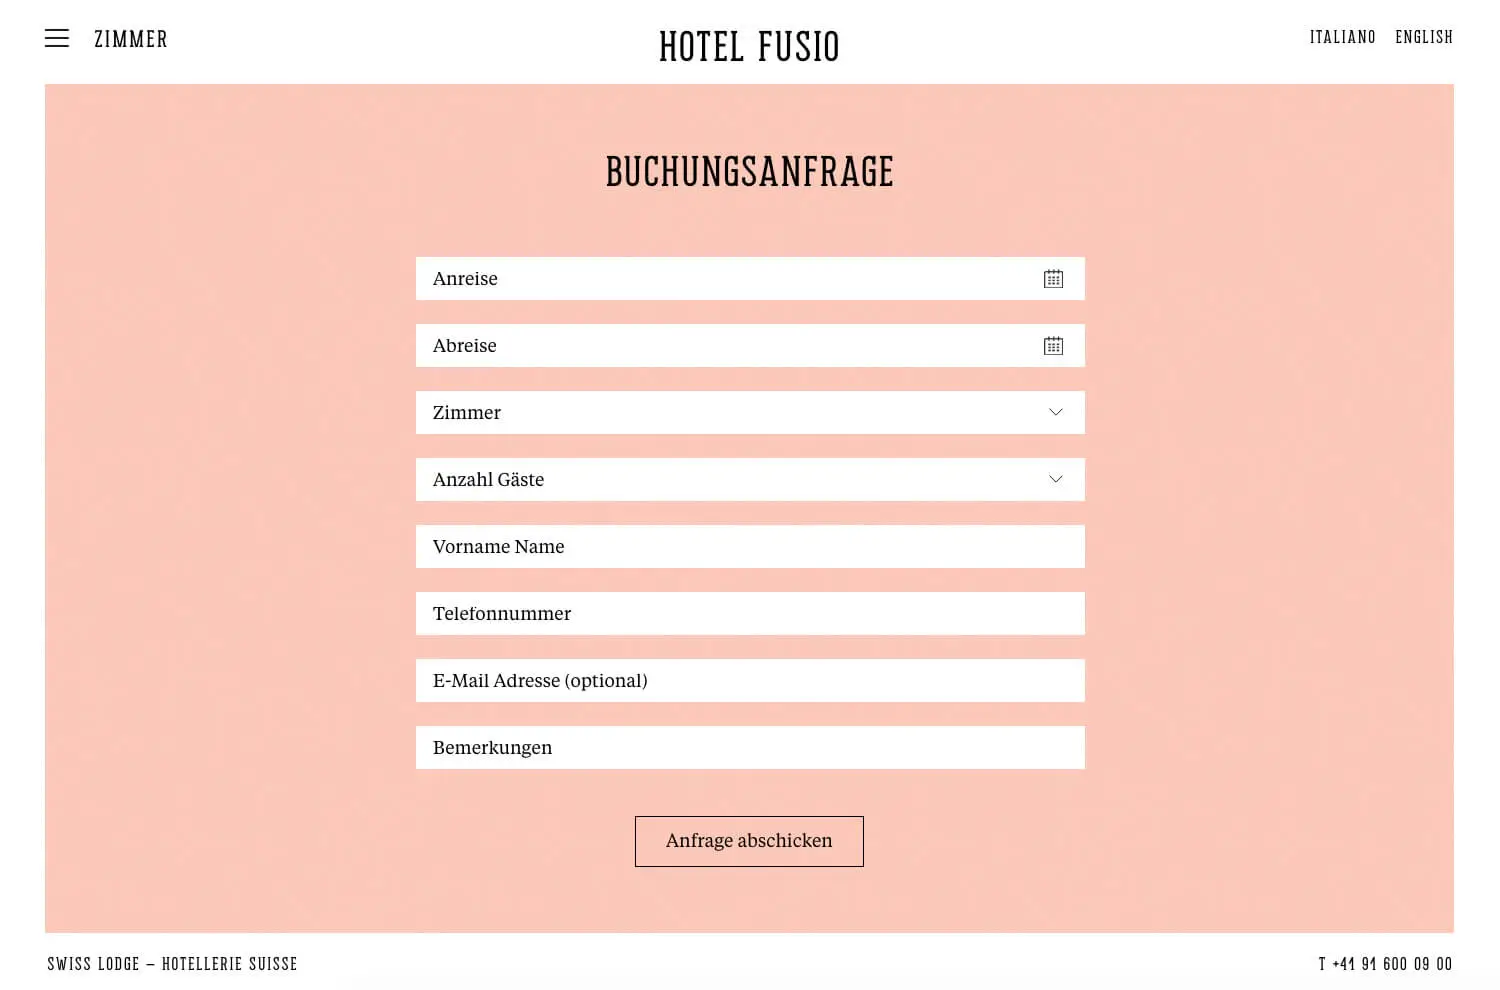Click the Abreise calendar icon

point(1053,346)
